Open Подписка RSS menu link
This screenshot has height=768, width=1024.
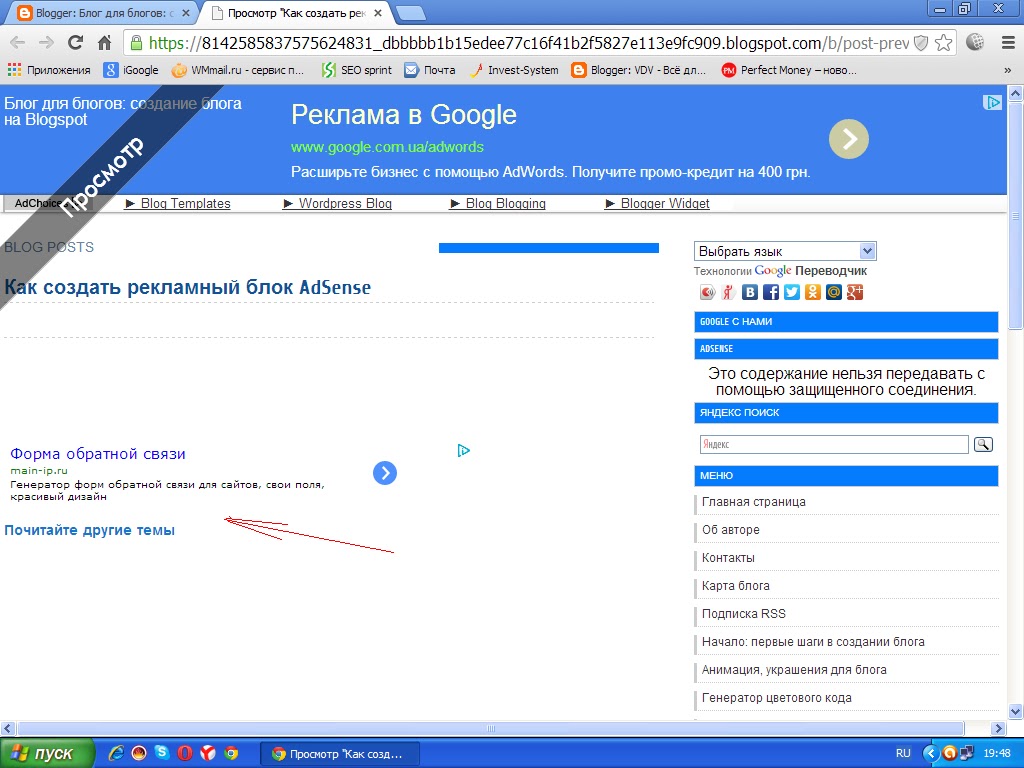(x=744, y=615)
